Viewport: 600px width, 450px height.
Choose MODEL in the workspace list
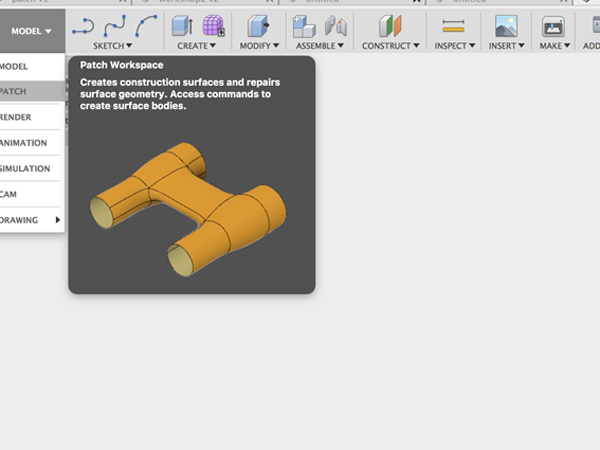[x=32, y=67]
